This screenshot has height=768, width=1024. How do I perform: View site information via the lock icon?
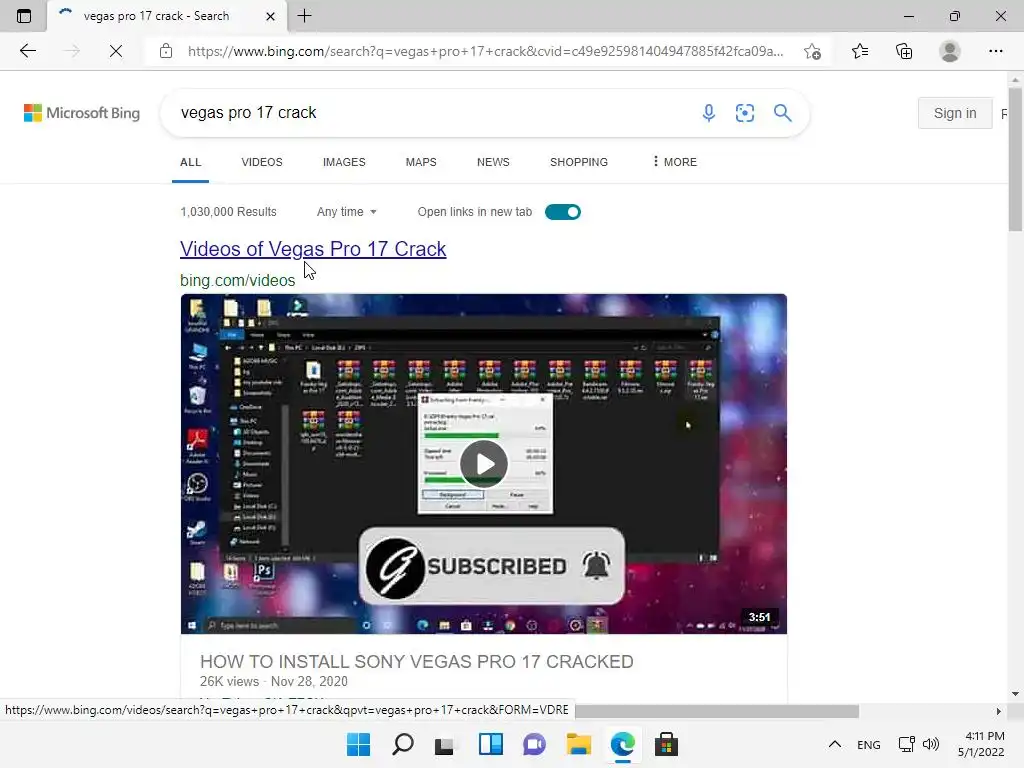166,51
